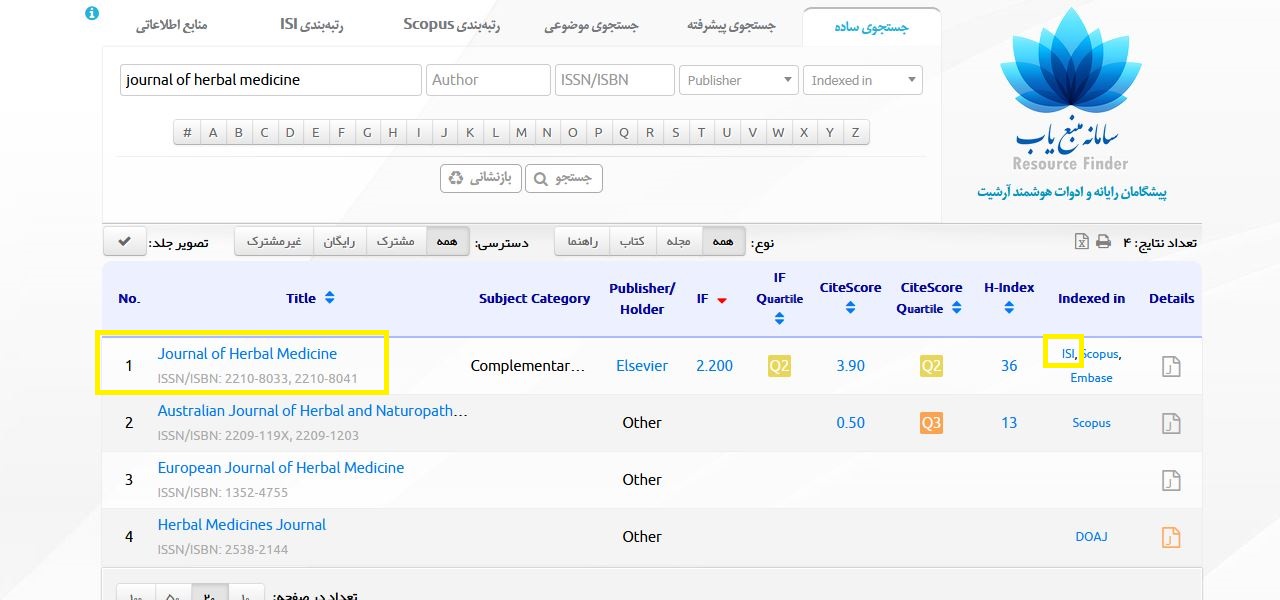Toggle cover image checkmark button
The image size is (1280, 600).
tap(124, 241)
